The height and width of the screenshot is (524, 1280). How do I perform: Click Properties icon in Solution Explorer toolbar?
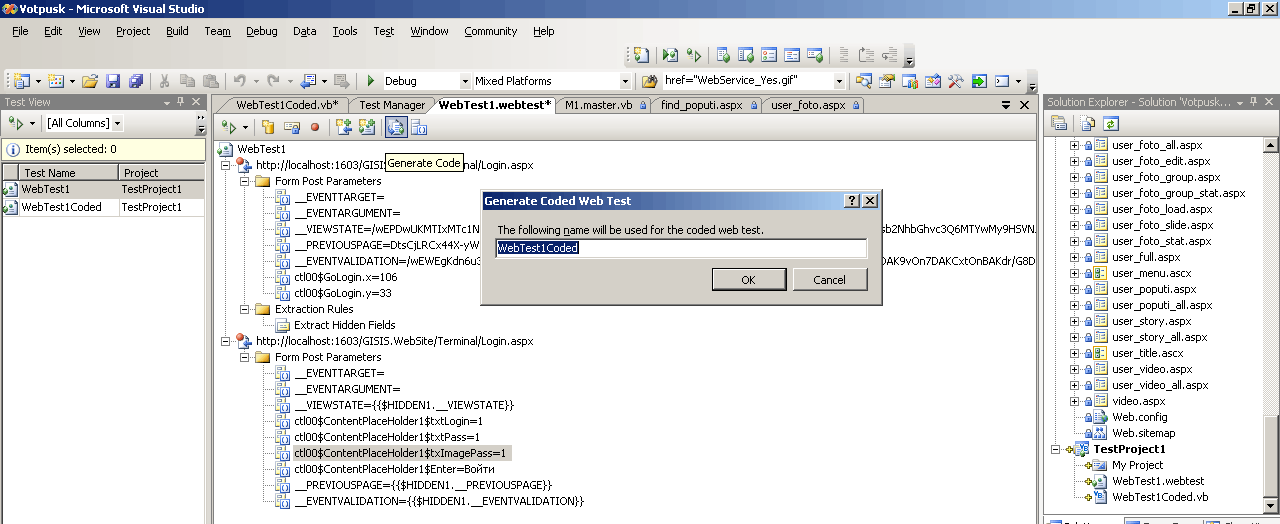click(1059, 124)
